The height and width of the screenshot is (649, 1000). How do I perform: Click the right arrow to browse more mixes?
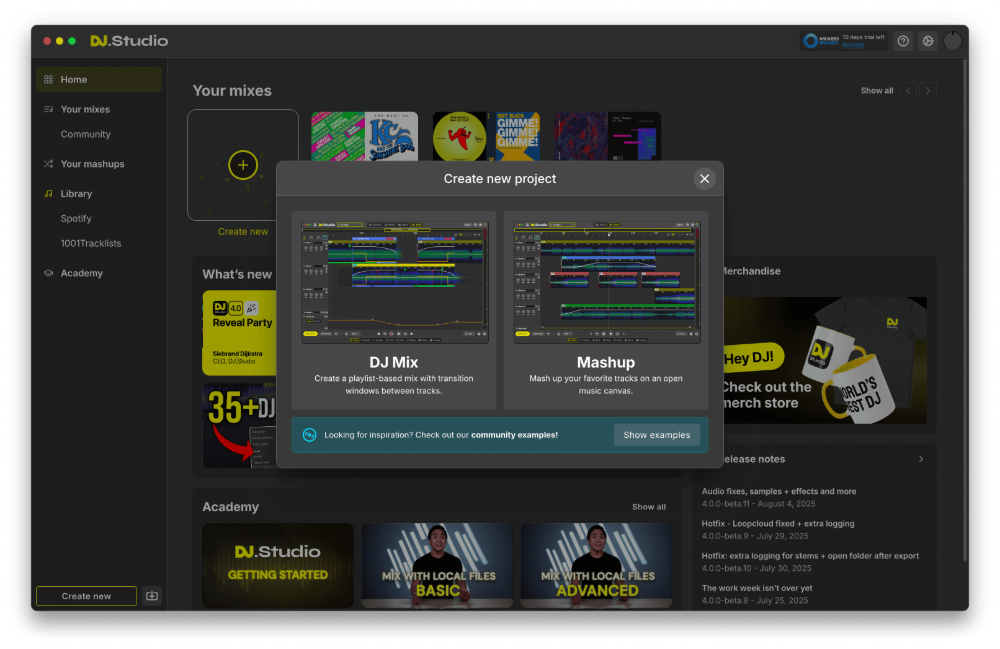[x=927, y=90]
